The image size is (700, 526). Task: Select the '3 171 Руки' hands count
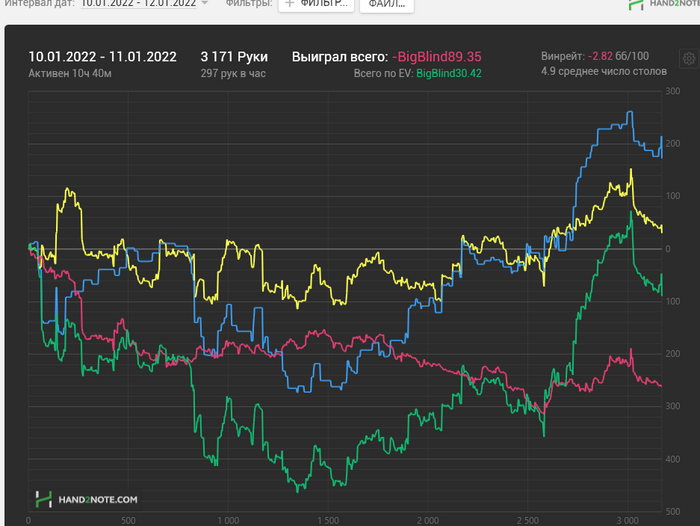234,57
